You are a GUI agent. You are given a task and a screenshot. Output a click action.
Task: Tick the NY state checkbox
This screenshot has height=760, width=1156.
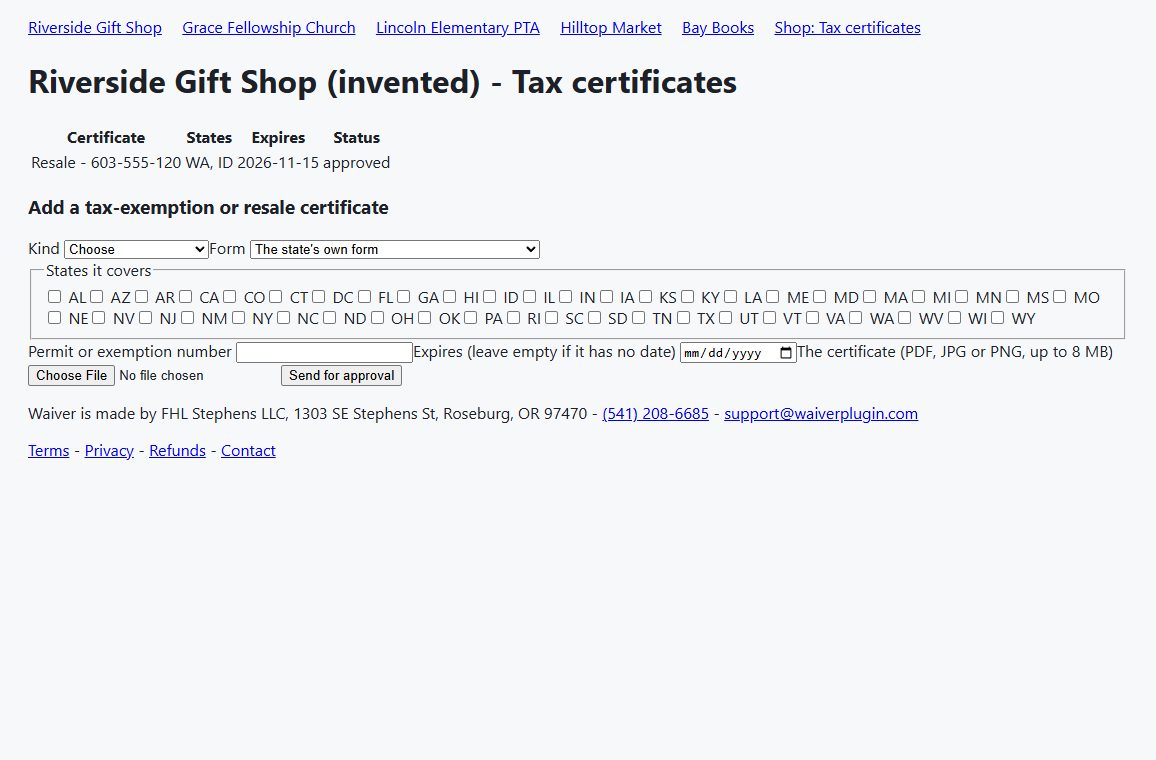(x=238, y=318)
